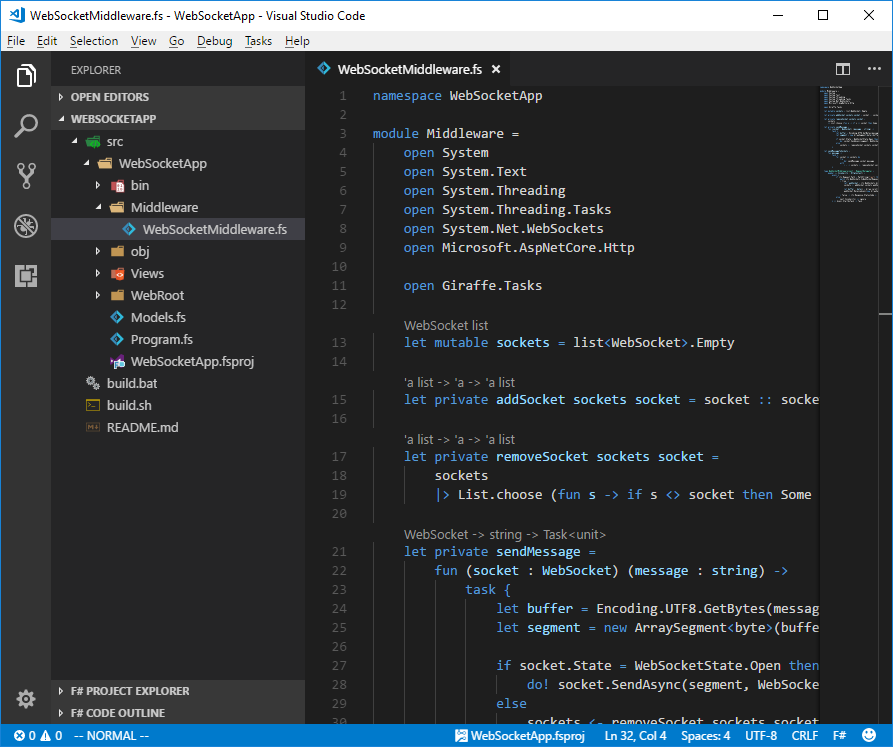
Task: Open the editor actions ellipsis menu
Action: (875, 69)
